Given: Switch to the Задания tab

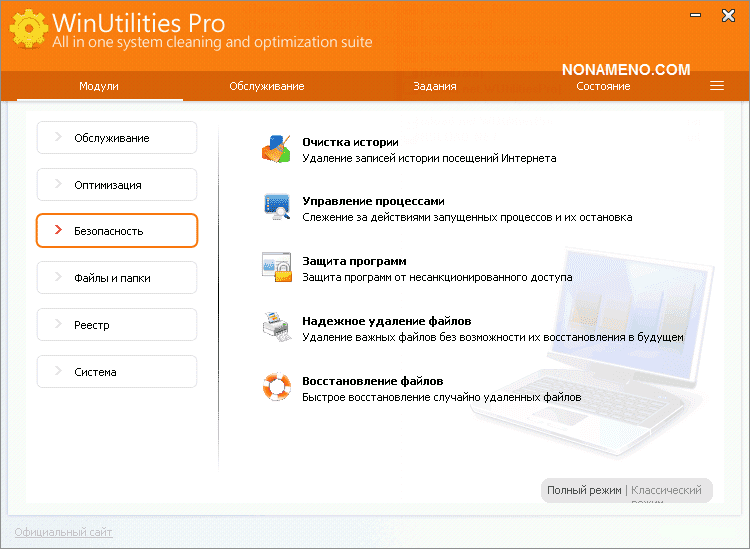Looking at the screenshot, I should (x=434, y=86).
